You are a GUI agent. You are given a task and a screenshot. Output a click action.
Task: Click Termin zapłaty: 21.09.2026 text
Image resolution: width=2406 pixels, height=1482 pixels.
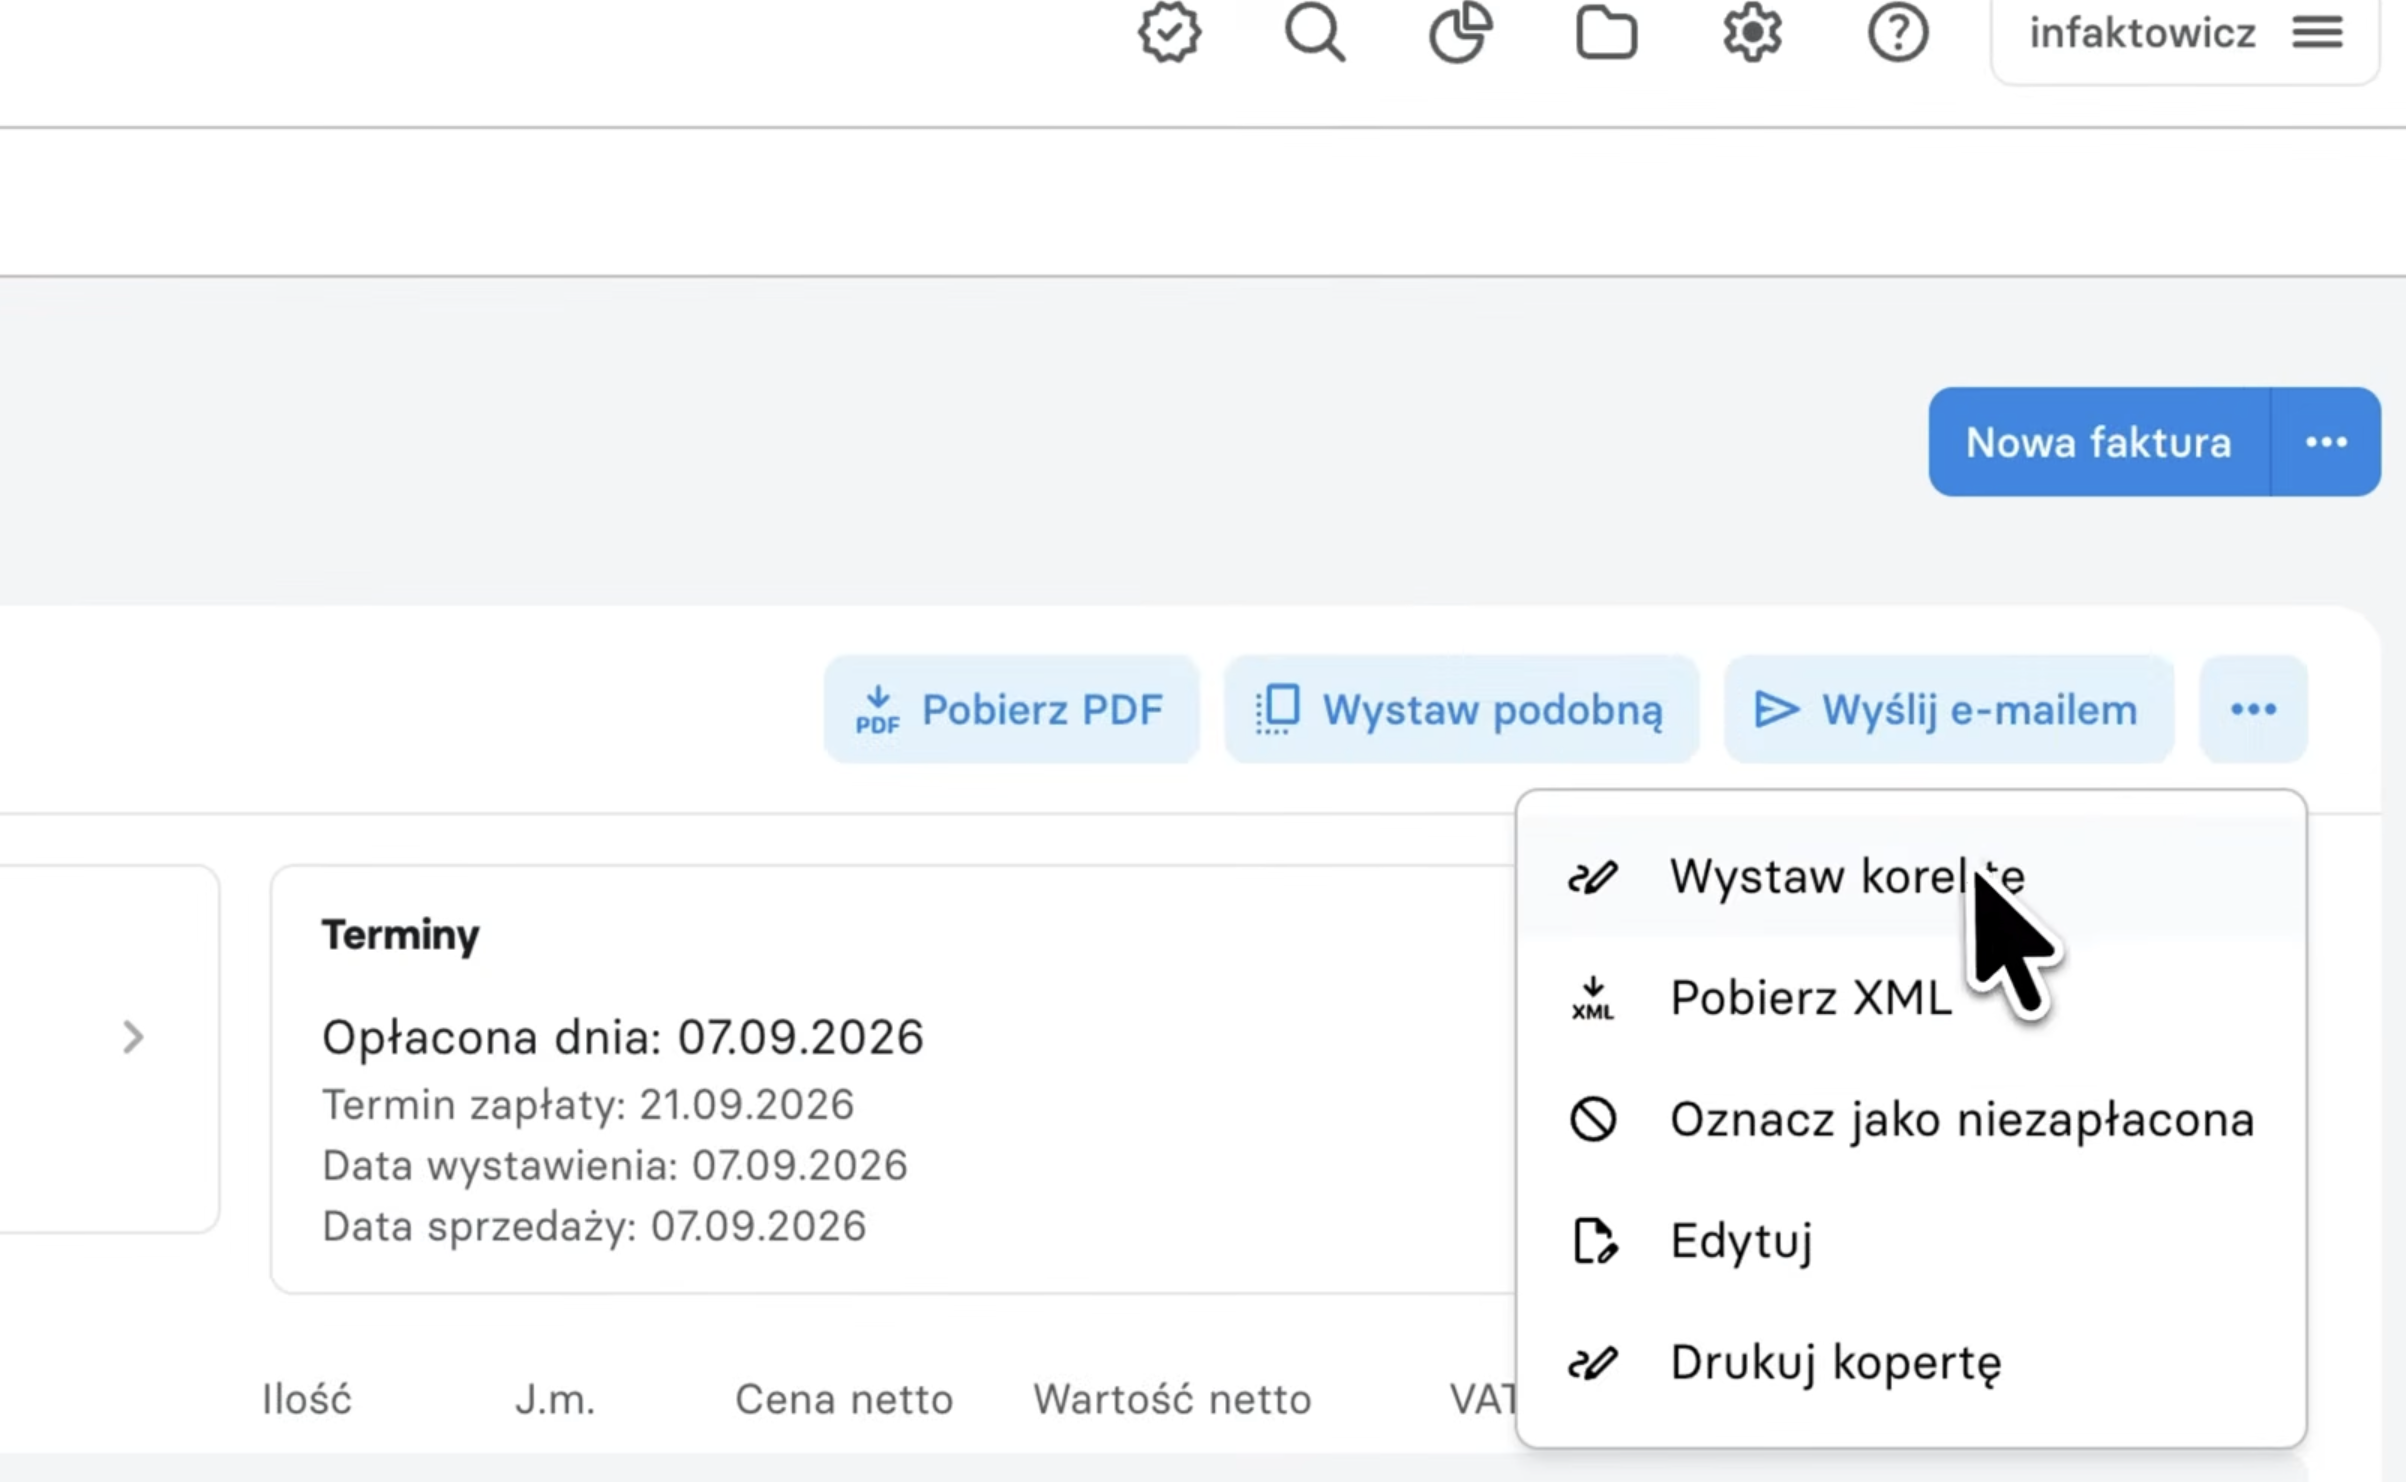pyautogui.click(x=588, y=1106)
